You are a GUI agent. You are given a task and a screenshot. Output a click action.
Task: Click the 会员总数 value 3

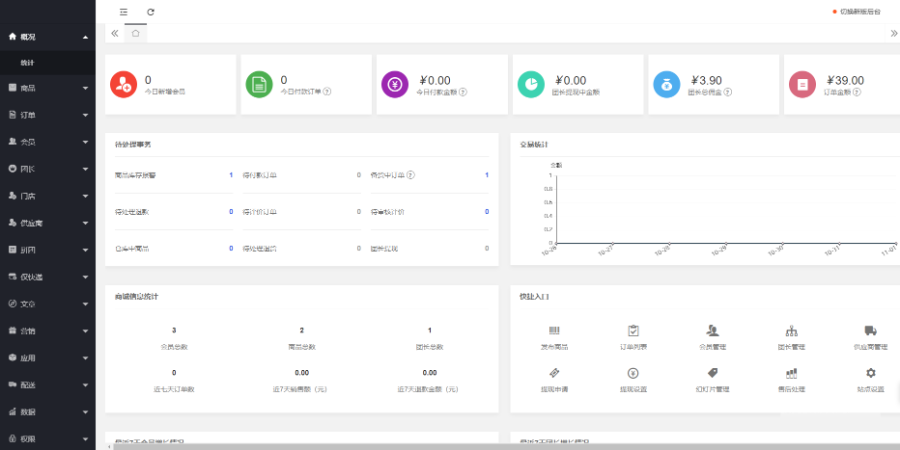(174, 331)
